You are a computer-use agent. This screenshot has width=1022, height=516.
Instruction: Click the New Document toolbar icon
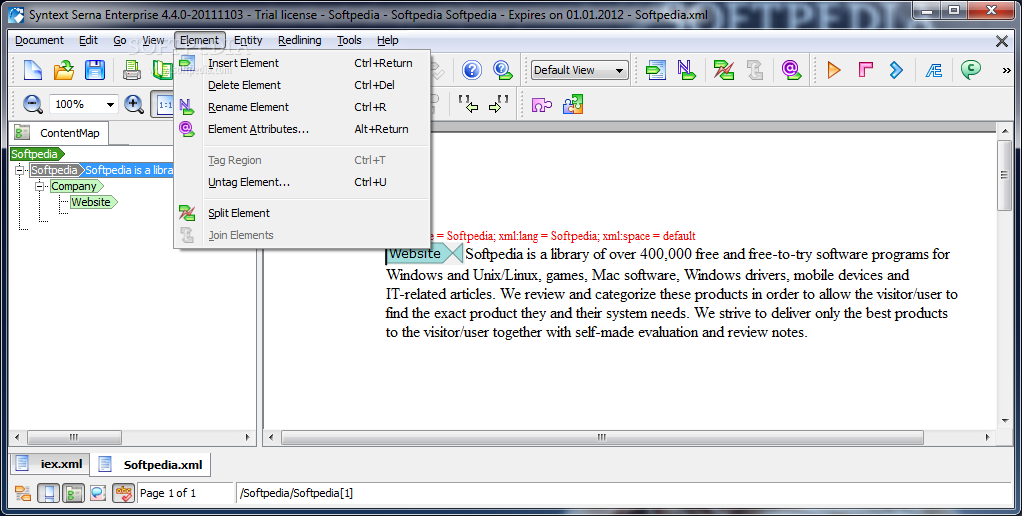coord(33,70)
